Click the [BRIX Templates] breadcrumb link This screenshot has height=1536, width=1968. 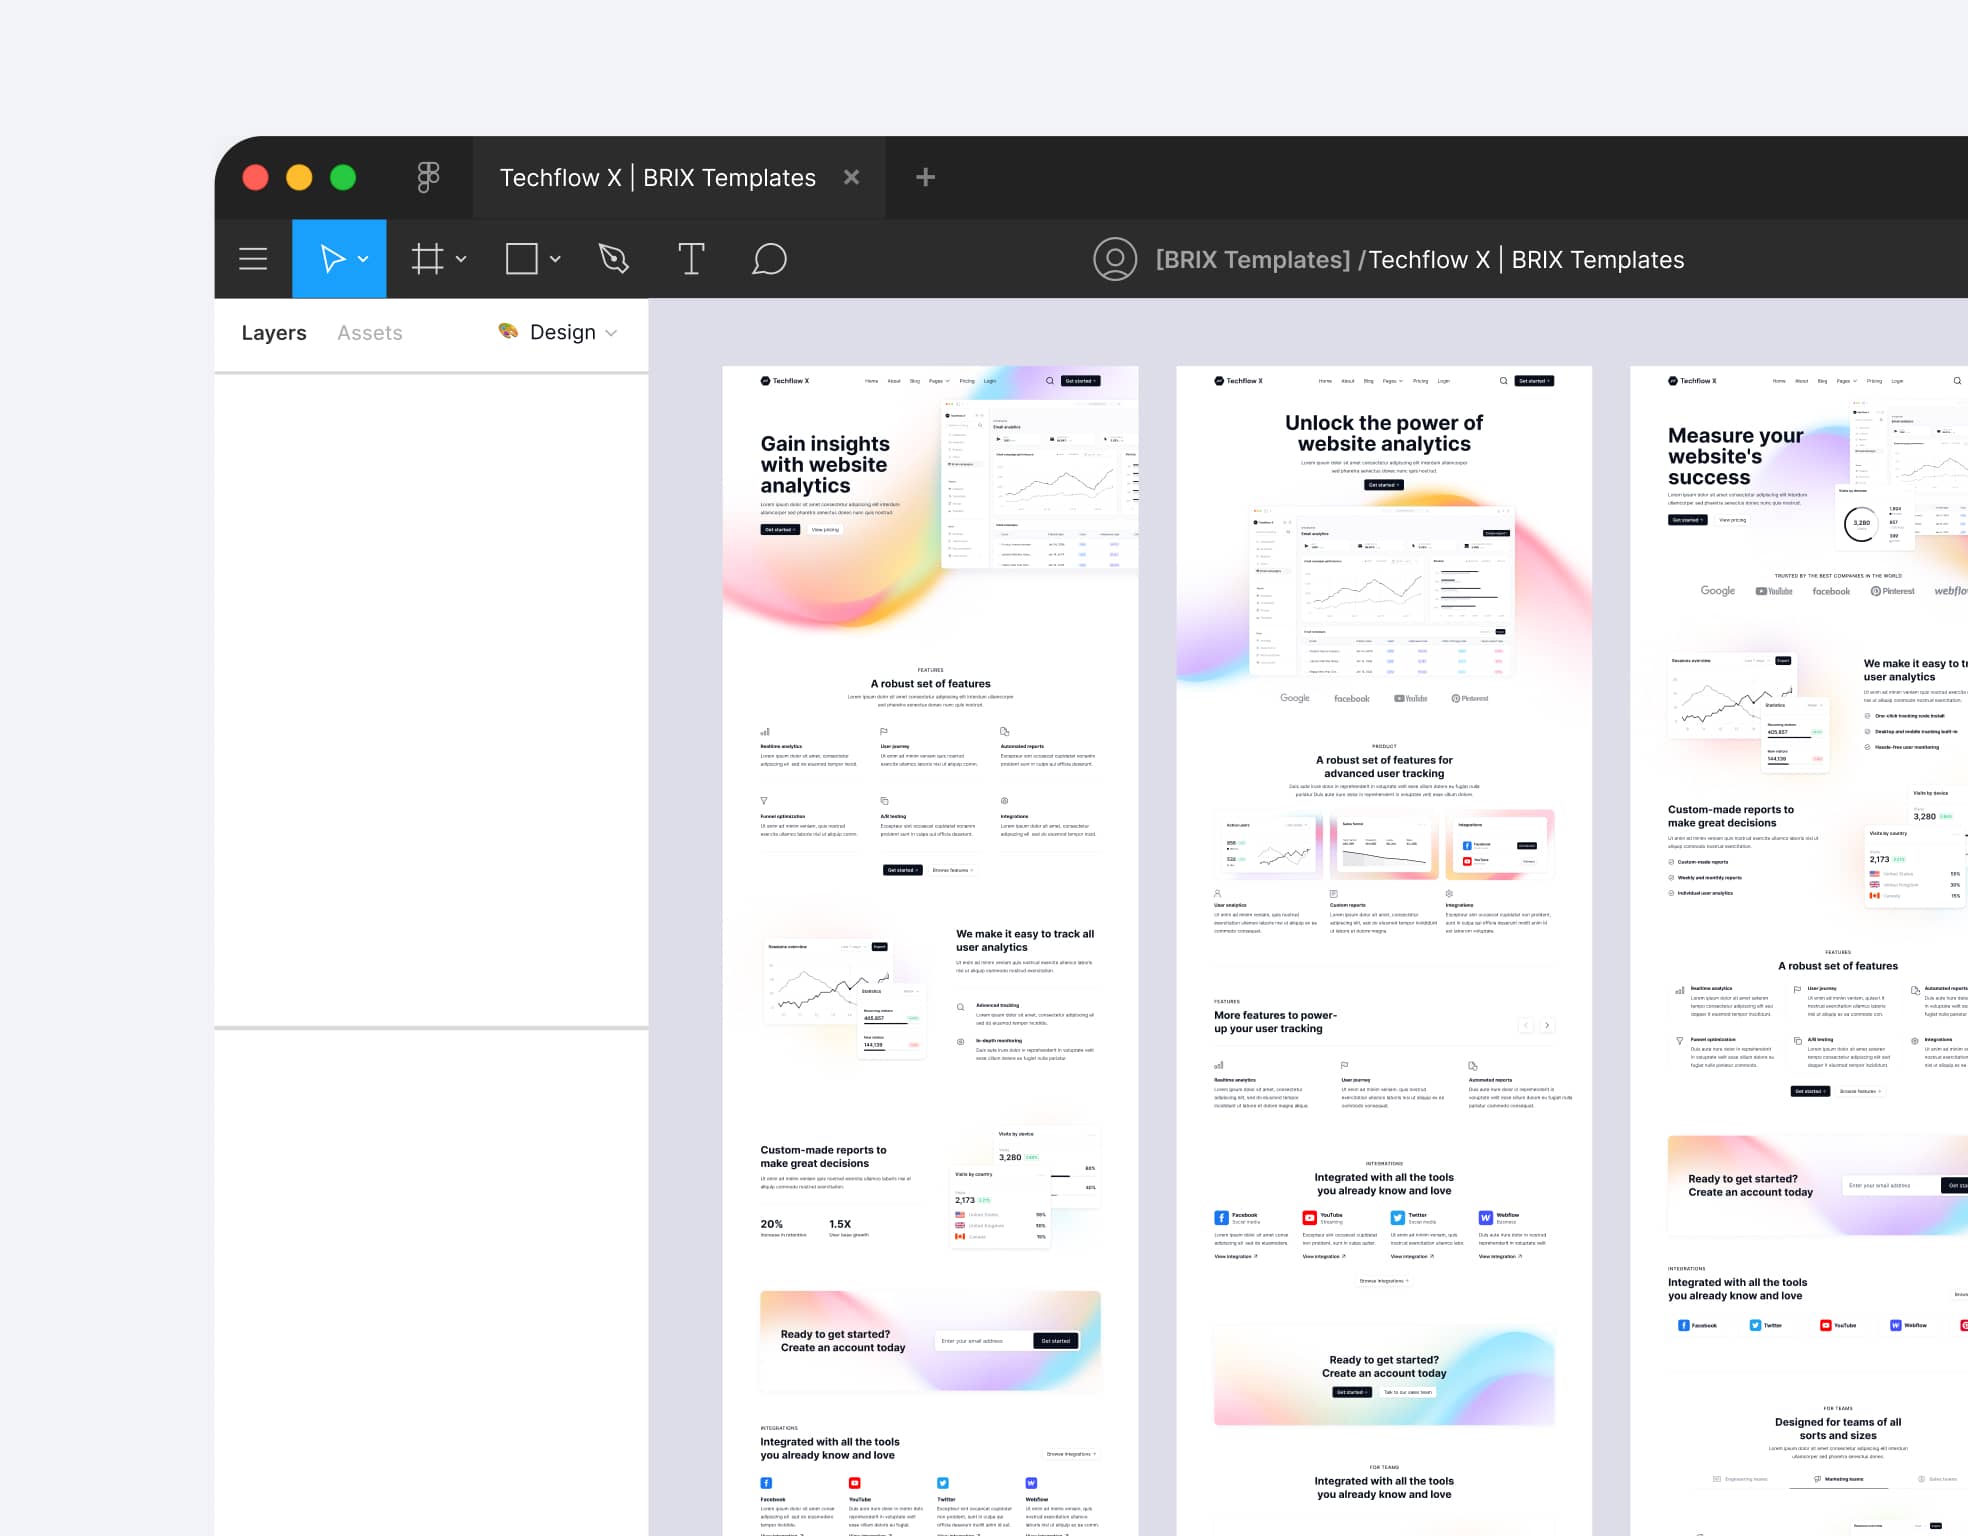coord(1251,259)
